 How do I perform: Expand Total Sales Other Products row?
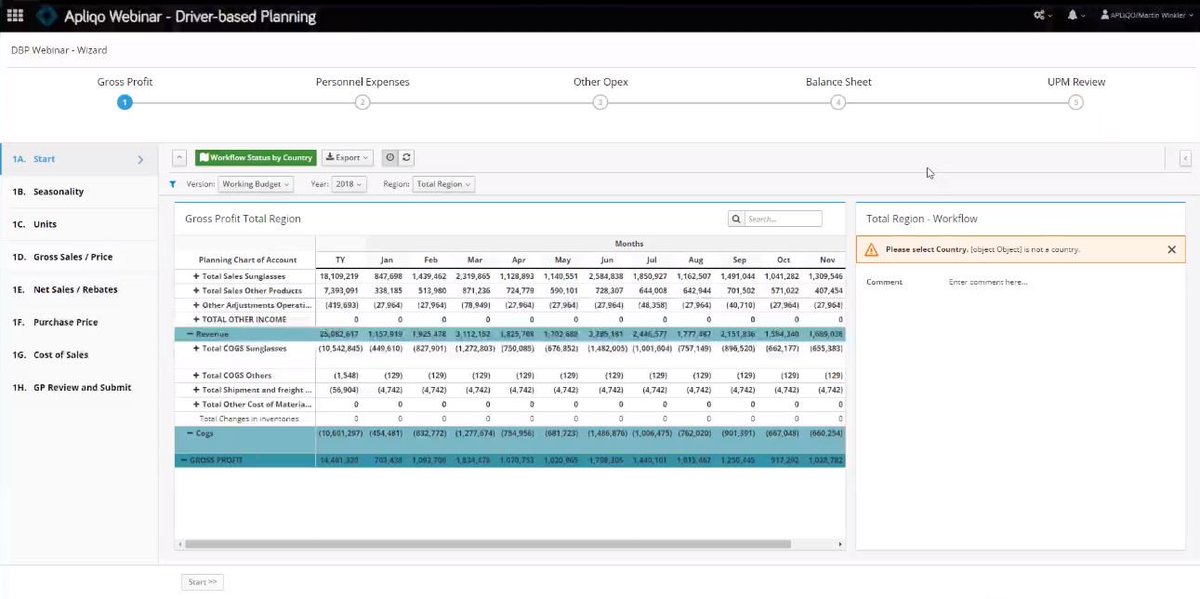196,291
